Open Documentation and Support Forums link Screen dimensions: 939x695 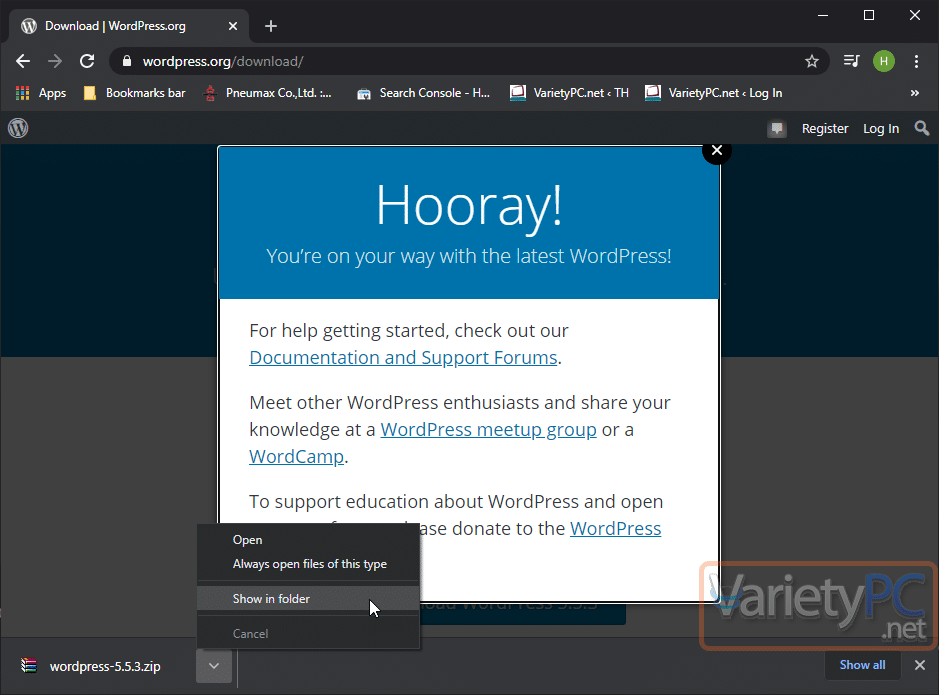[x=403, y=357]
